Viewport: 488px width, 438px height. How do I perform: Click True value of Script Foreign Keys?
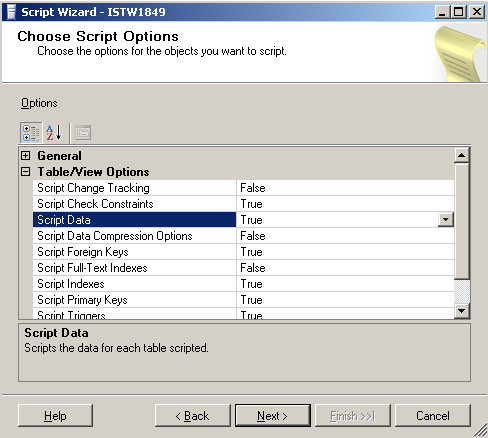345,252
